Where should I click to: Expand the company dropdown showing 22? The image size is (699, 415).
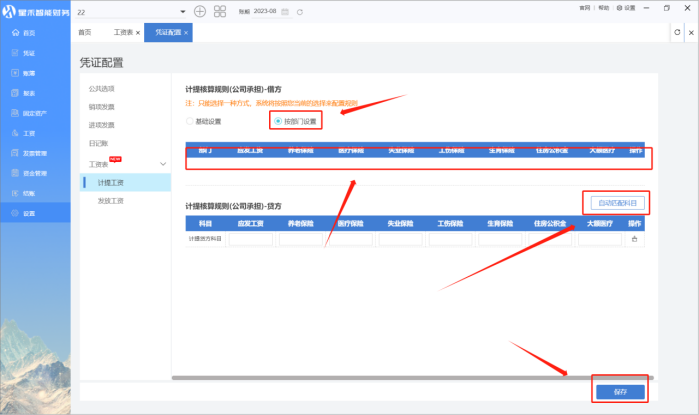[x=183, y=11]
